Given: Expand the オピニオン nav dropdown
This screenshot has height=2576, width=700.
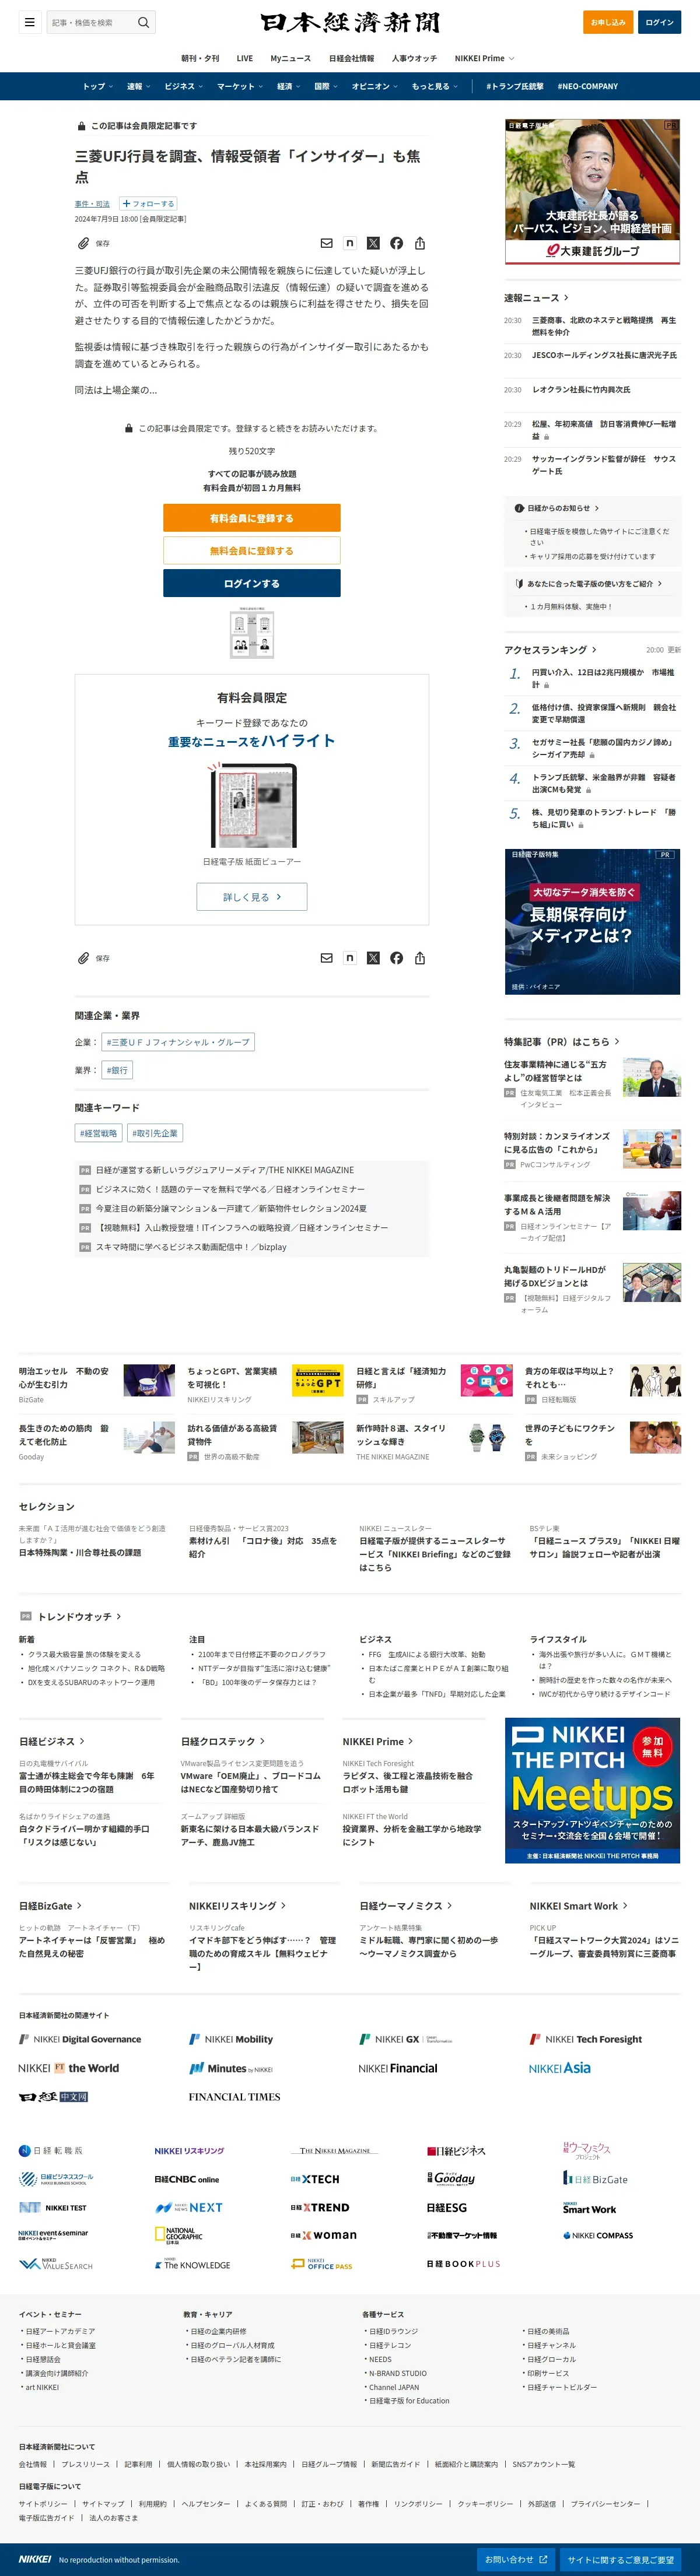Looking at the screenshot, I should tap(375, 86).
